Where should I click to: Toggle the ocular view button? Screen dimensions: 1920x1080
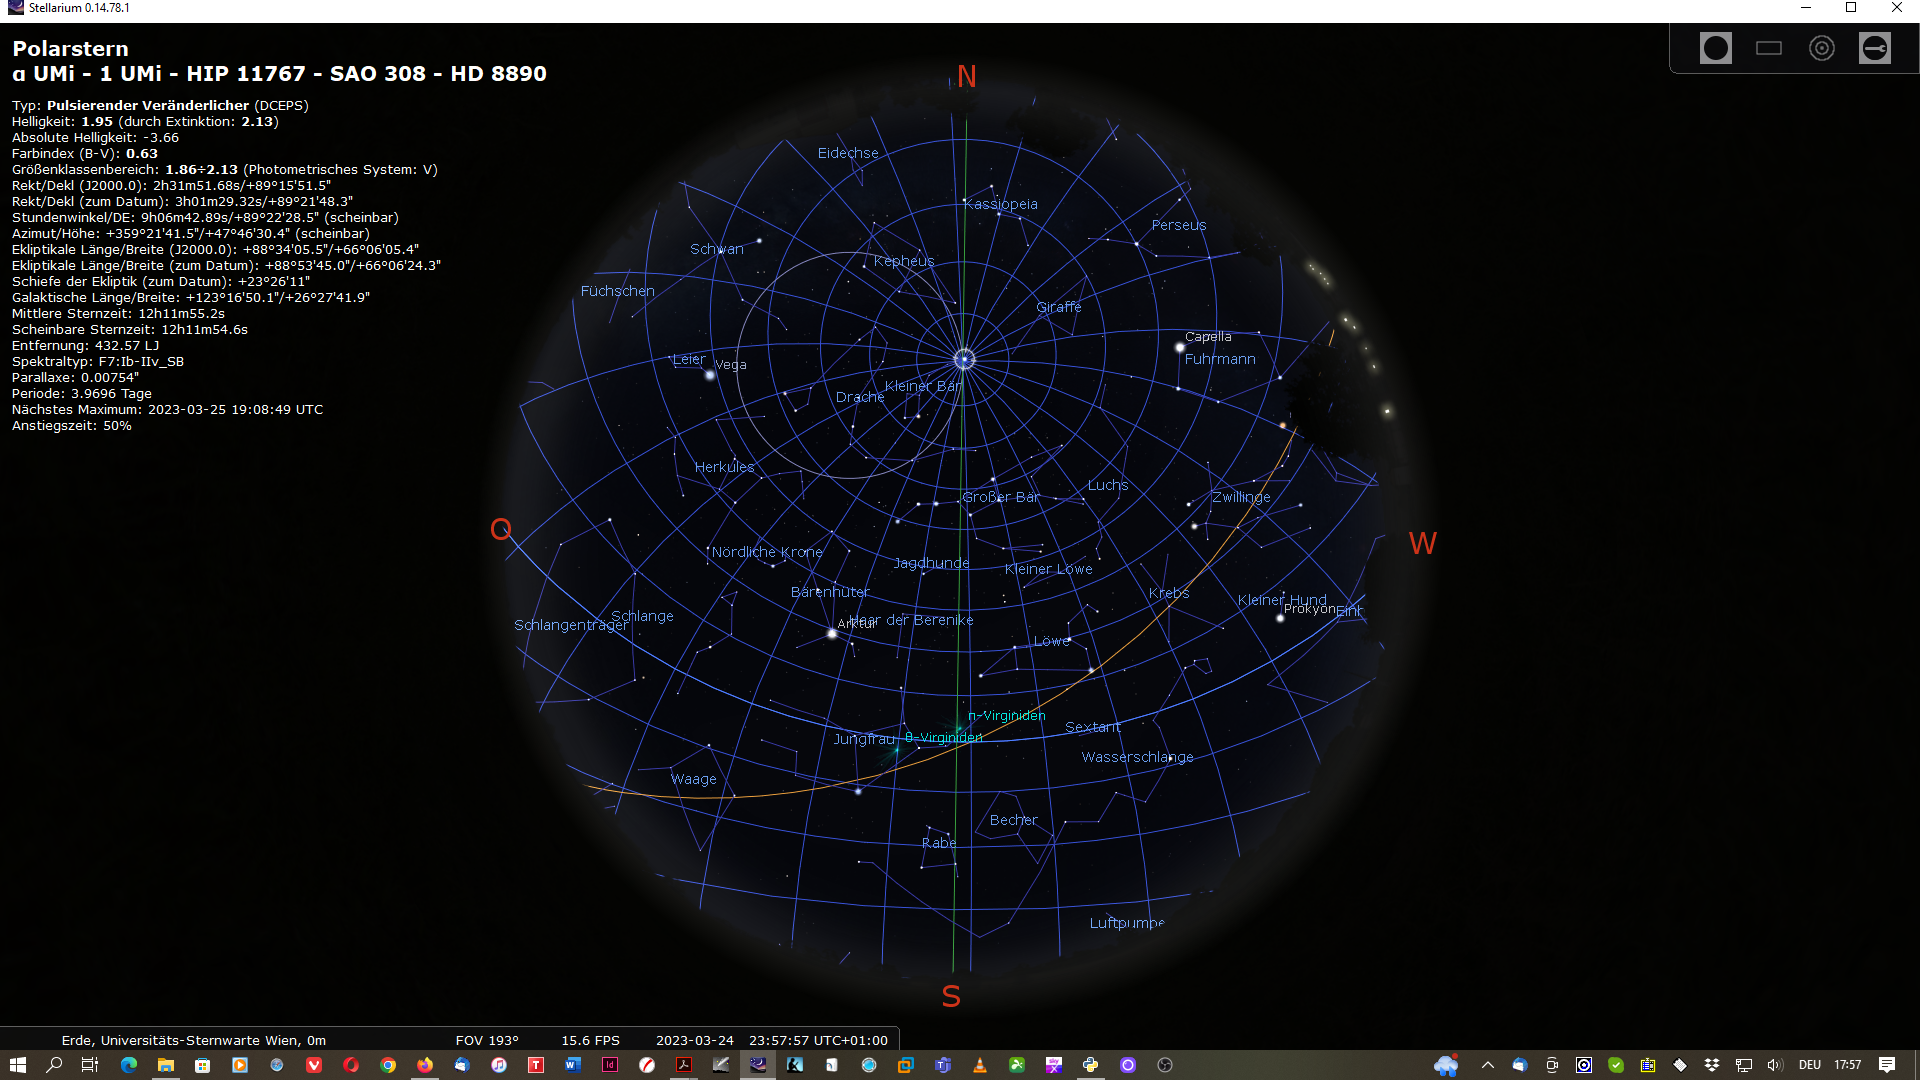[1715, 48]
